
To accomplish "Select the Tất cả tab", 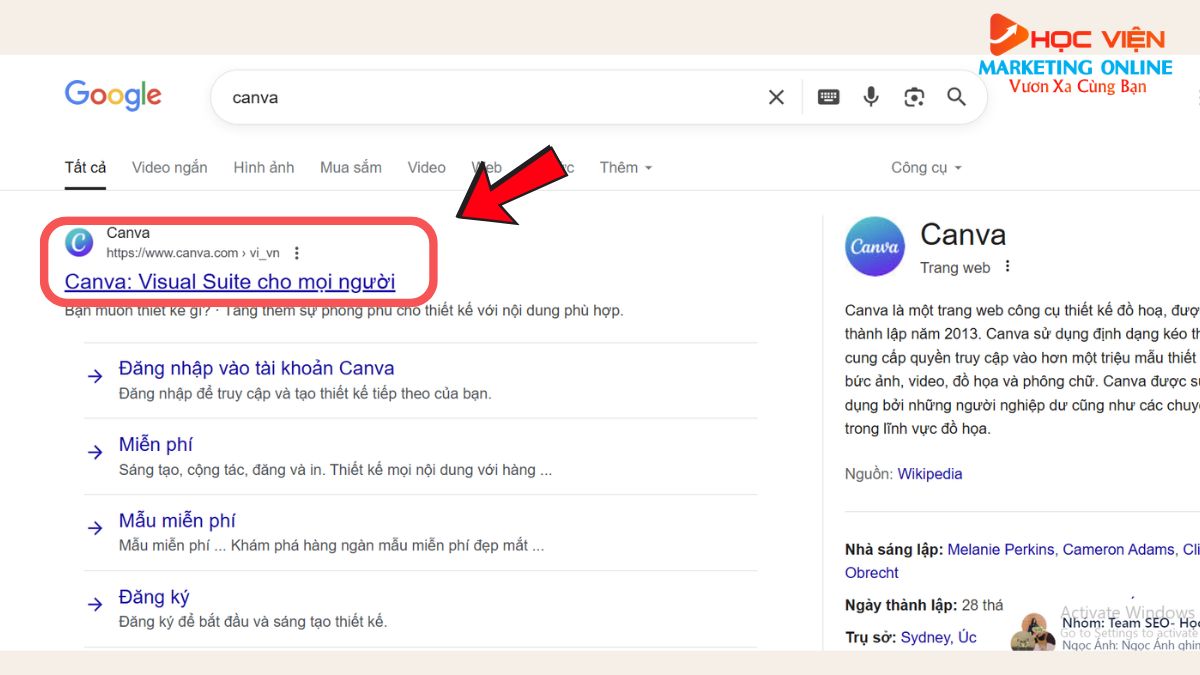I will pyautogui.click(x=86, y=167).
